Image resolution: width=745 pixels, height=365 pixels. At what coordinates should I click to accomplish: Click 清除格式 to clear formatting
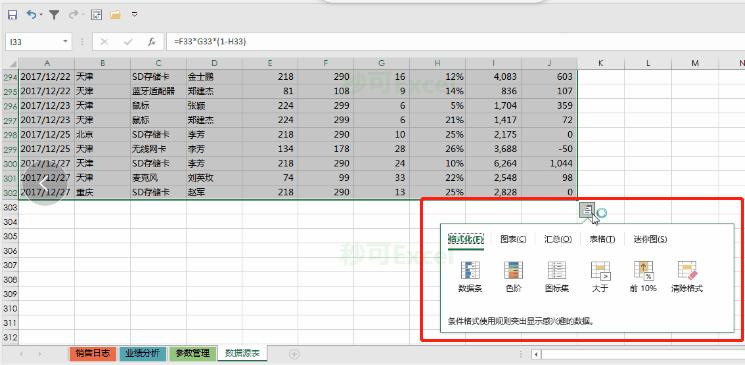click(x=687, y=277)
